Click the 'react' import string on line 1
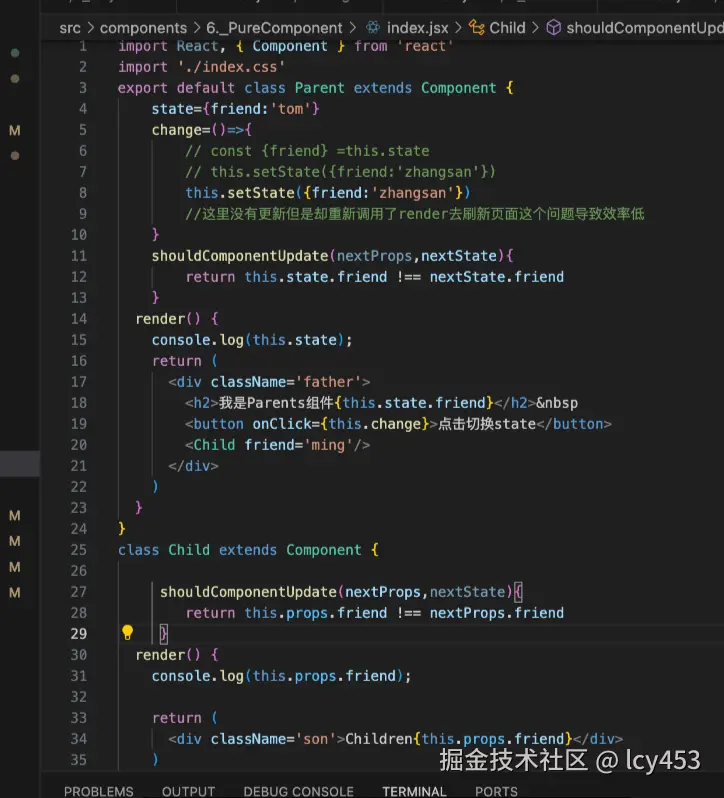Viewport: 724px width, 798px height. click(425, 46)
